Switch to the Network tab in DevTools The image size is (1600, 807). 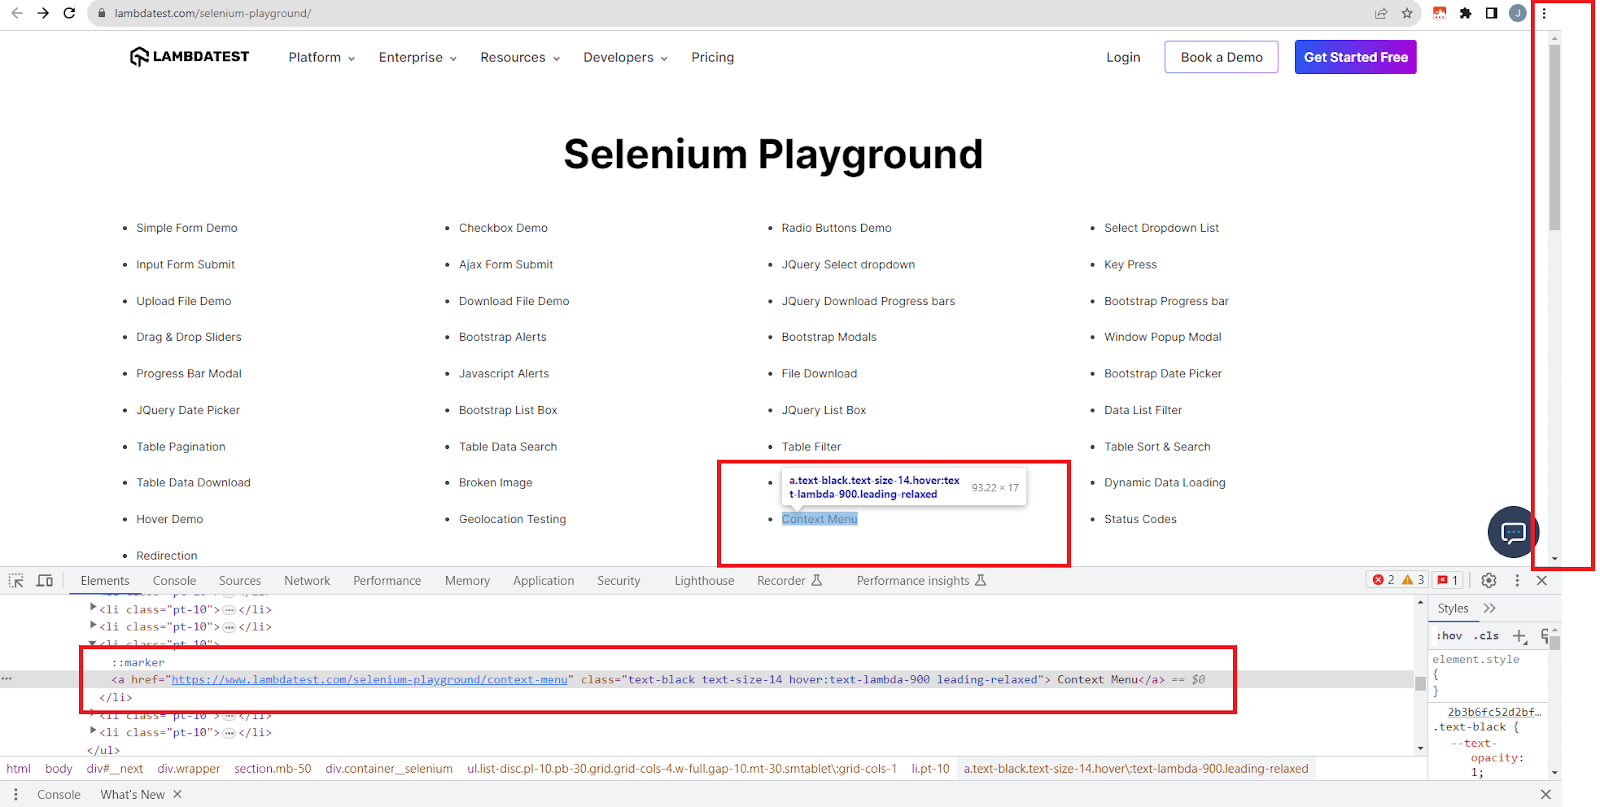point(307,581)
